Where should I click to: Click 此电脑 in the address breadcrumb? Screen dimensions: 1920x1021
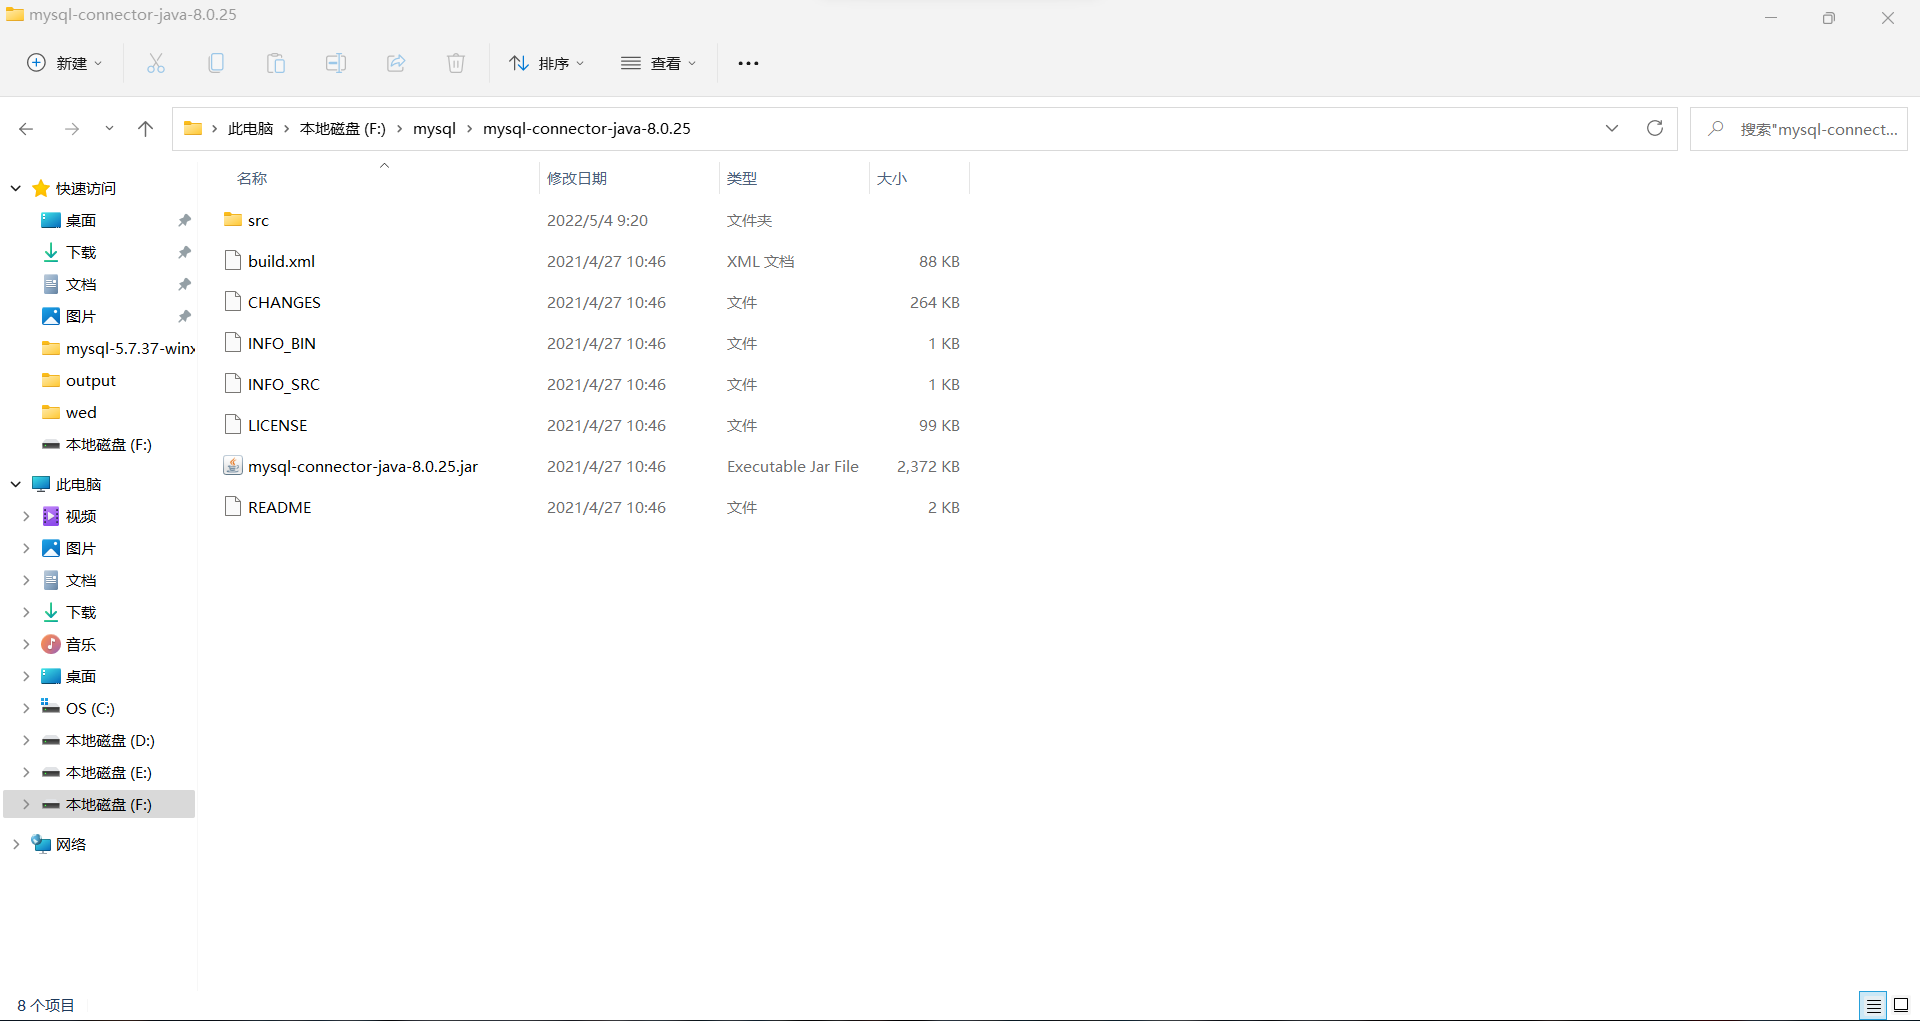click(250, 128)
